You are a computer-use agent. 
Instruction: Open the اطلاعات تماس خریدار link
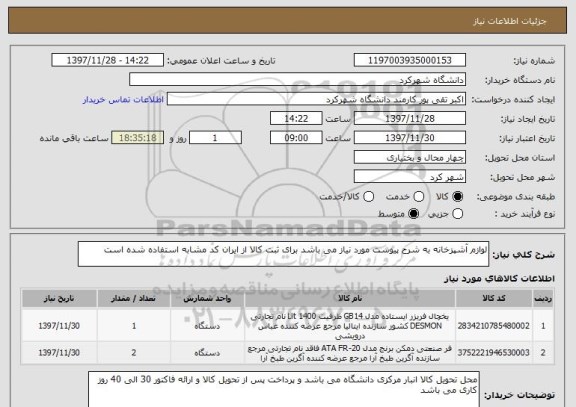pyautogui.click(x=123, y=100)
